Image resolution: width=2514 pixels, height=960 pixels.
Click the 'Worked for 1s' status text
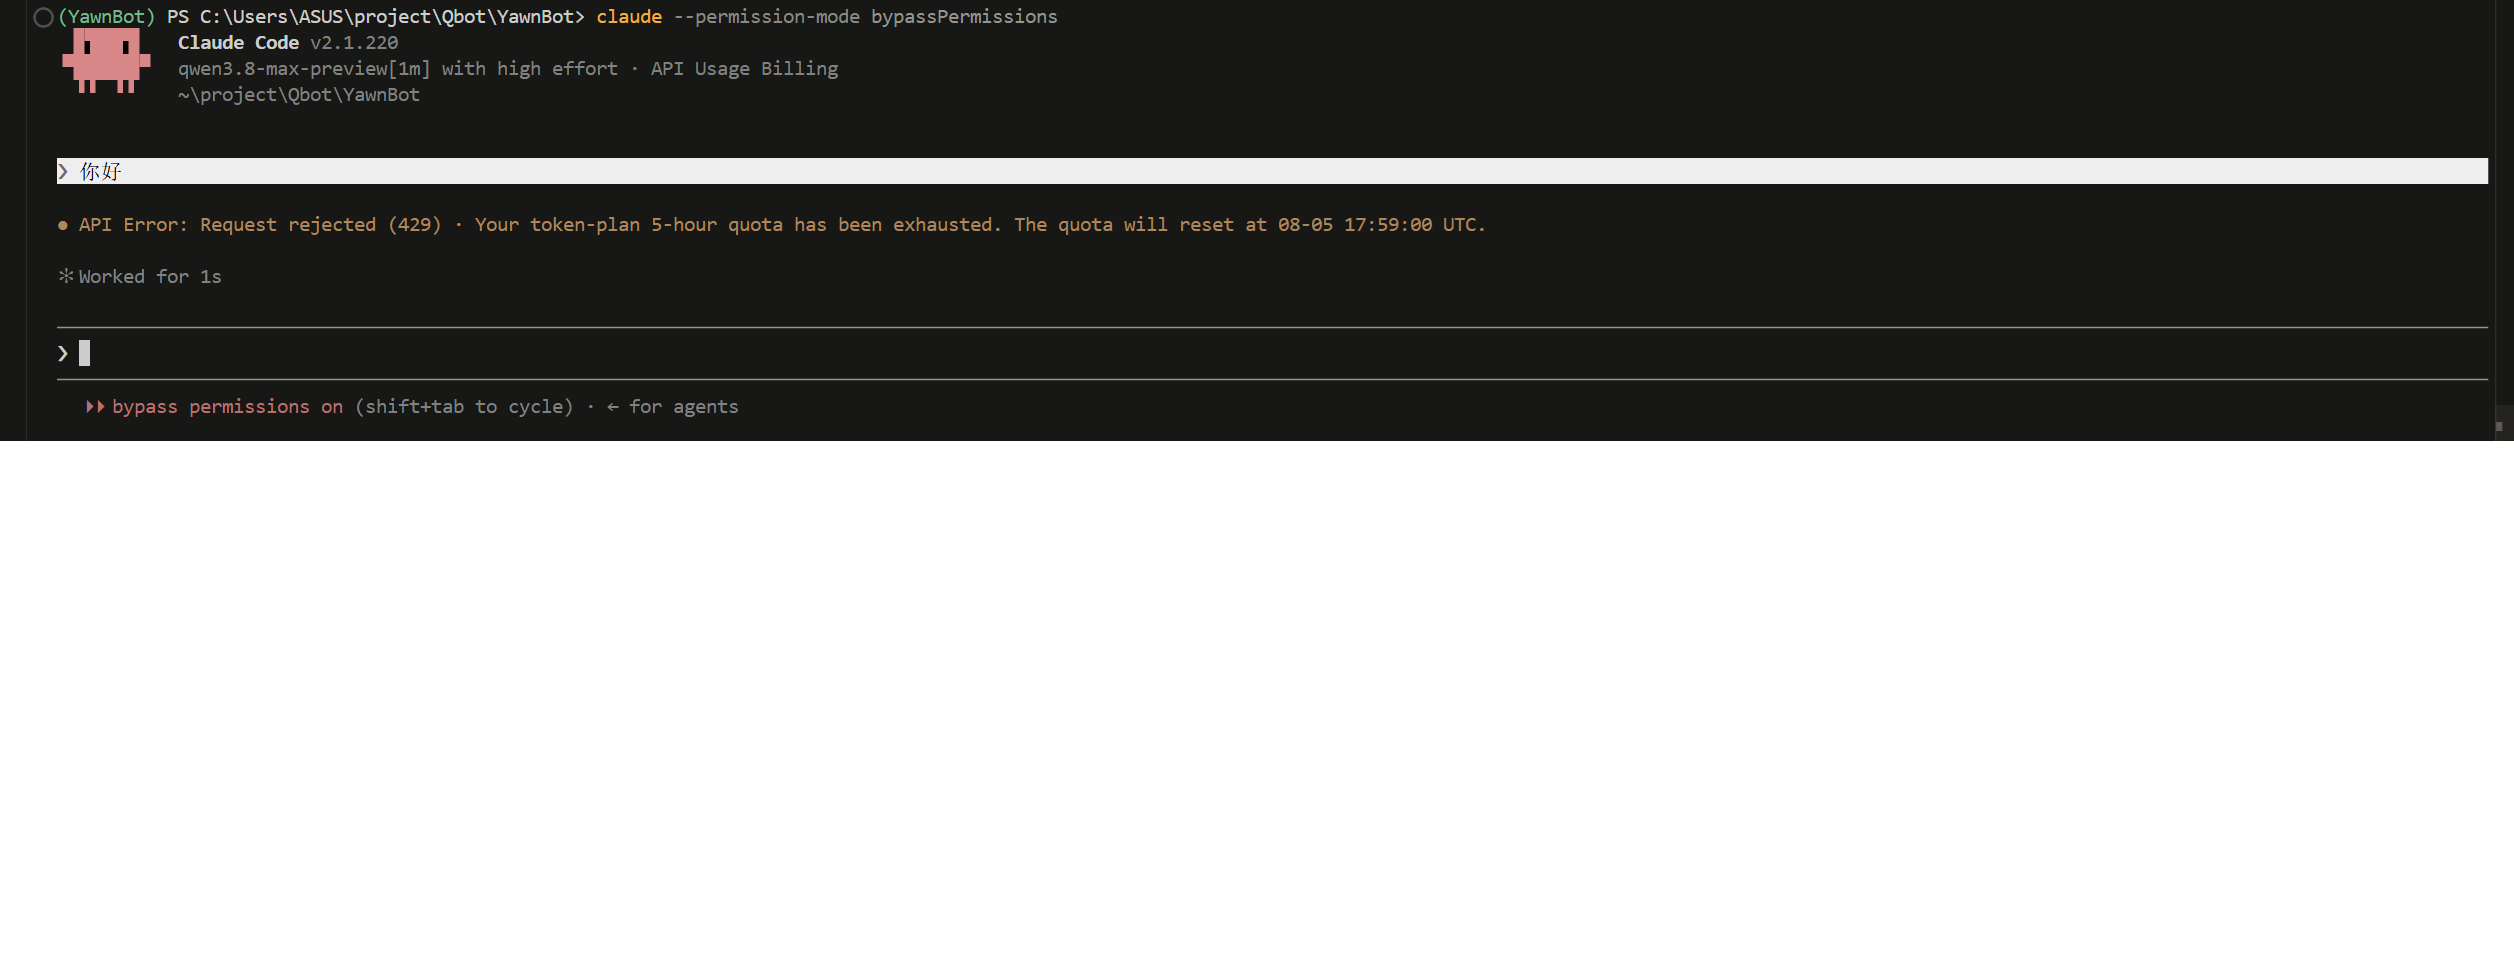coord(150,277)
